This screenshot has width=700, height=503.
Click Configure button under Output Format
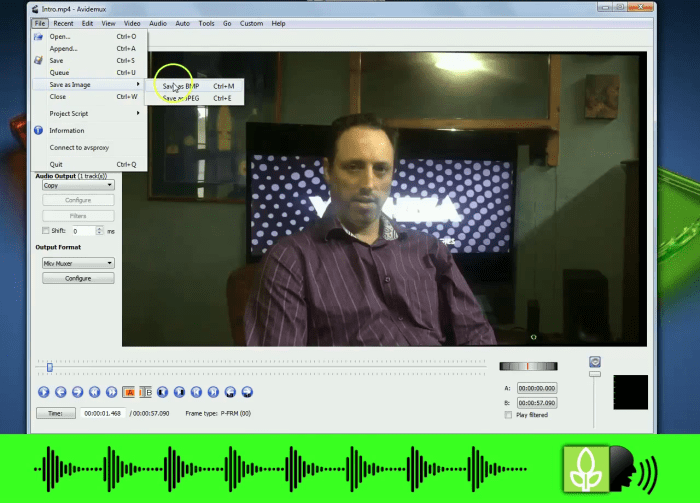78,278
